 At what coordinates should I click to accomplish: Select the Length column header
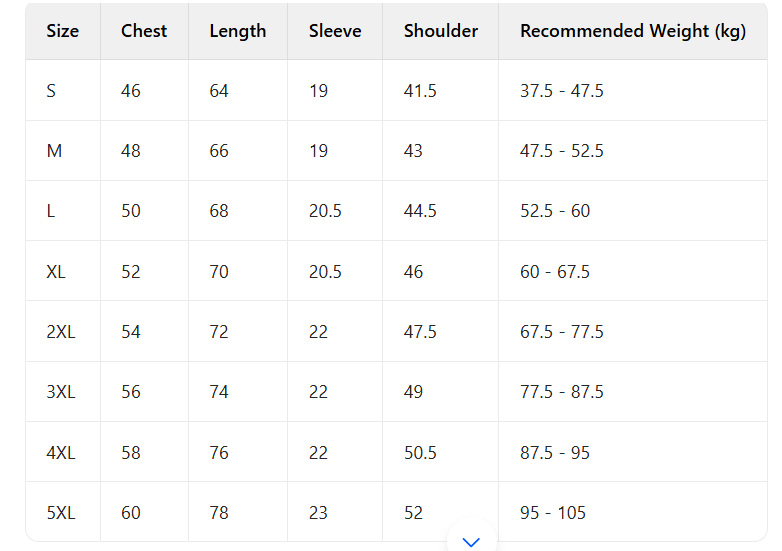point(238,31)
